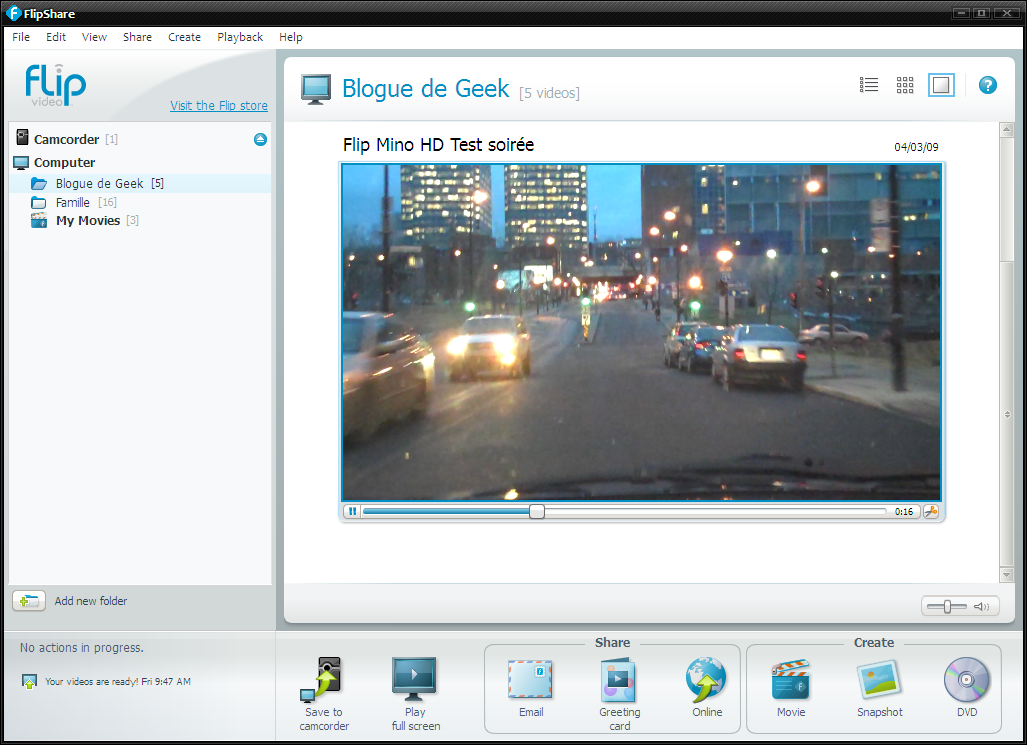Share the video Online
Screen dimensions: 1027x745
click(706, 682)
